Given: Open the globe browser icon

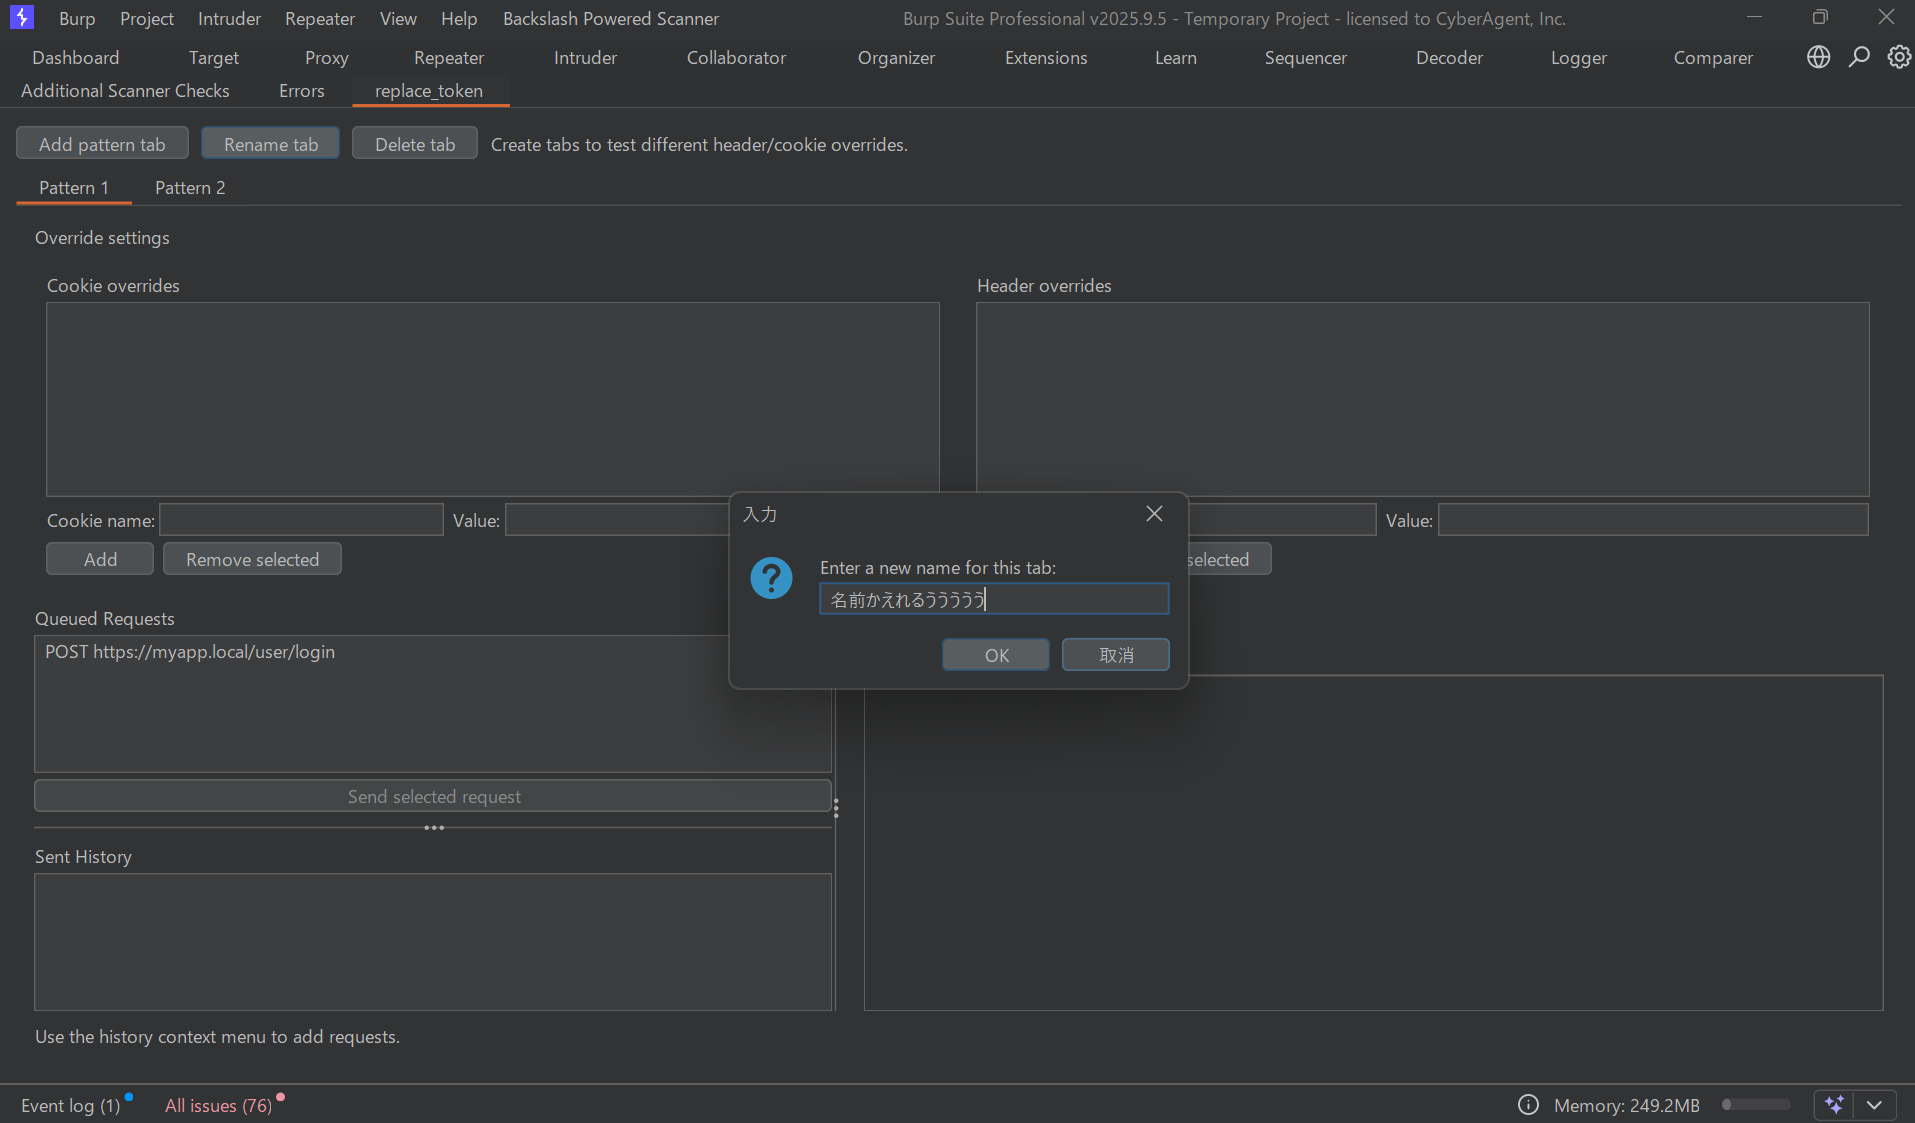Looking at the screenshot, I should coord(1818,58).
